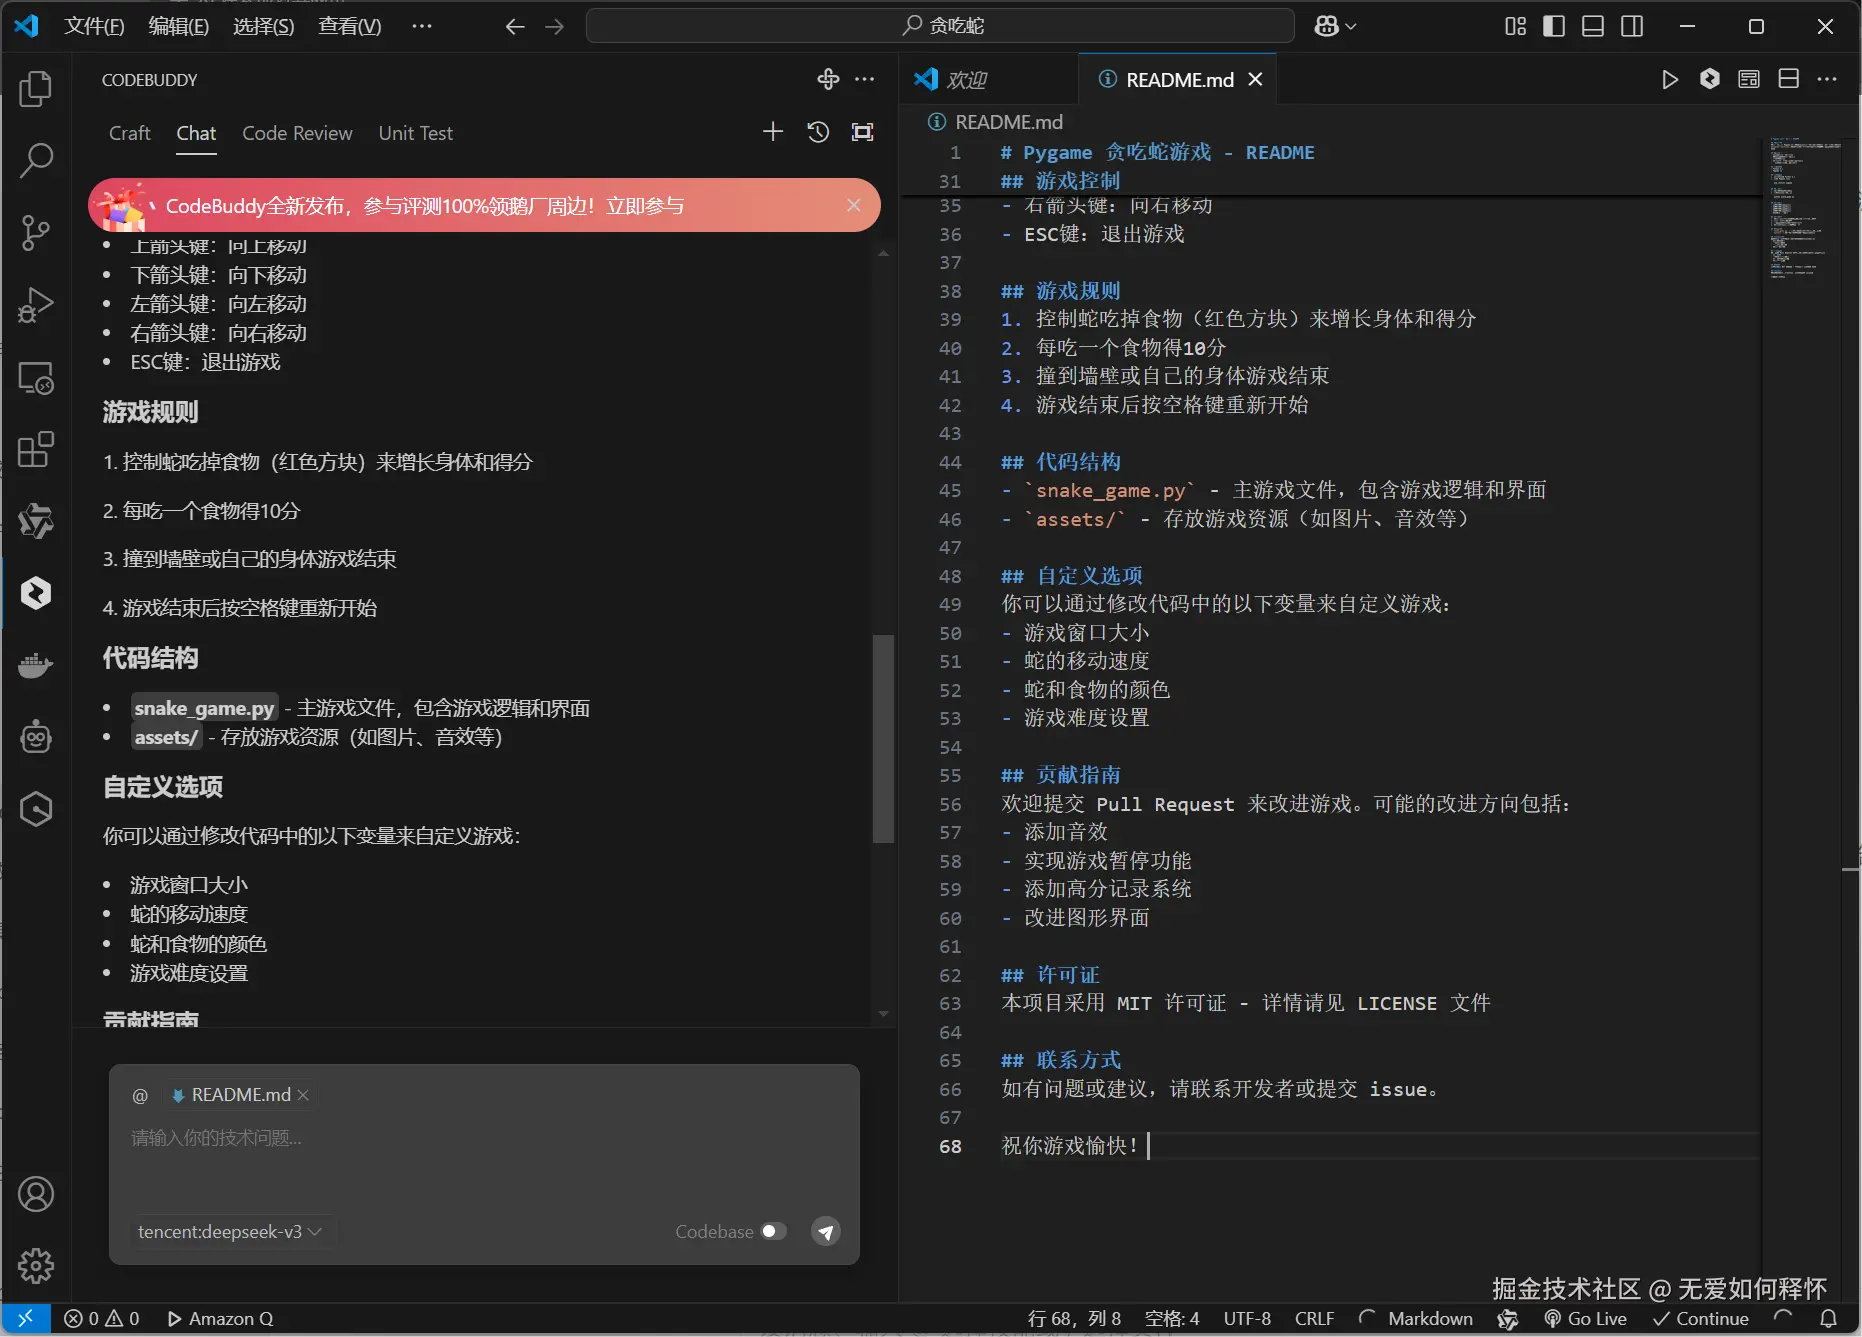Open the 查看(V) menu
Image resolution: width=1862 pixels, height=1337 pixels.
(350, 26)
